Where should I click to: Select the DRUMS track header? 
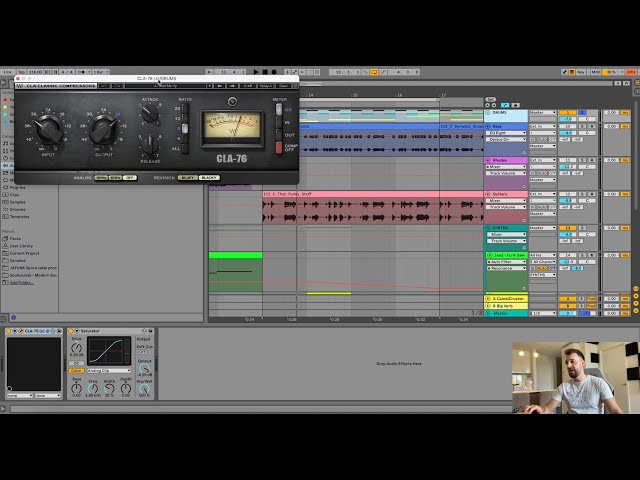[x=506, y=116]
